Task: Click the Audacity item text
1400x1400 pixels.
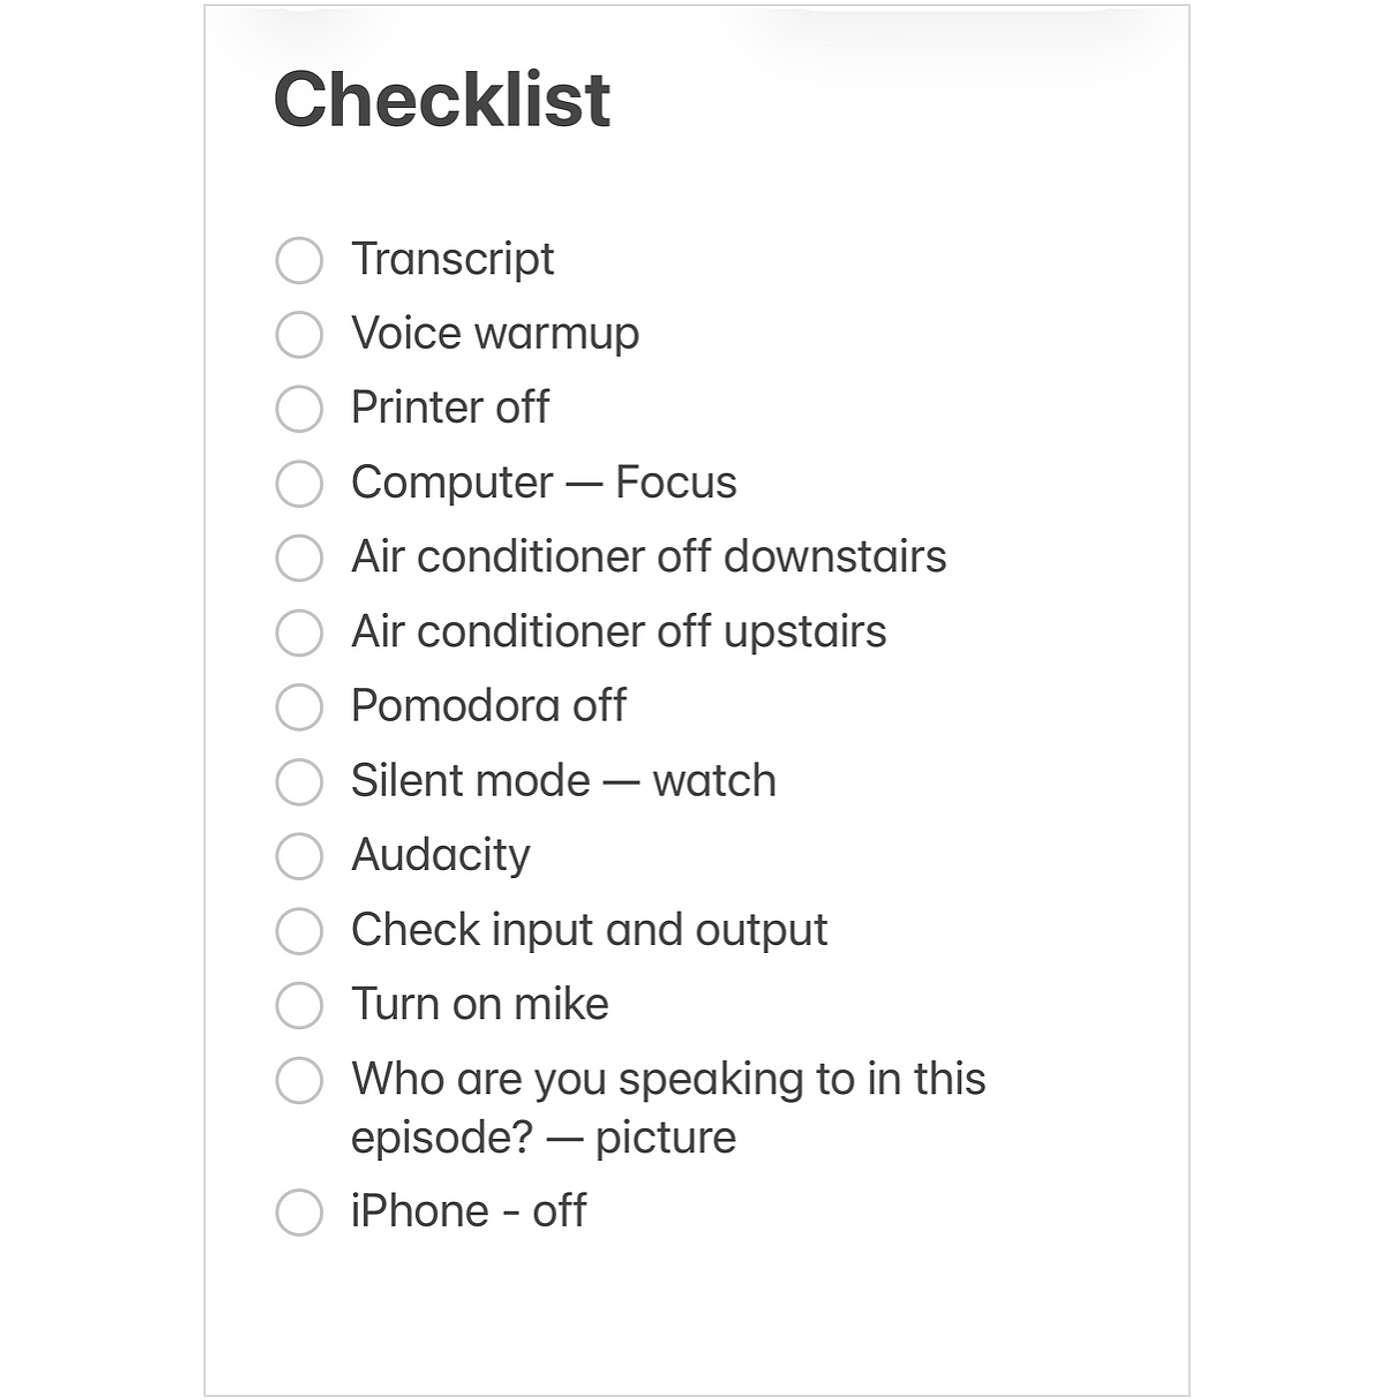Action: (x=440, y=856)
